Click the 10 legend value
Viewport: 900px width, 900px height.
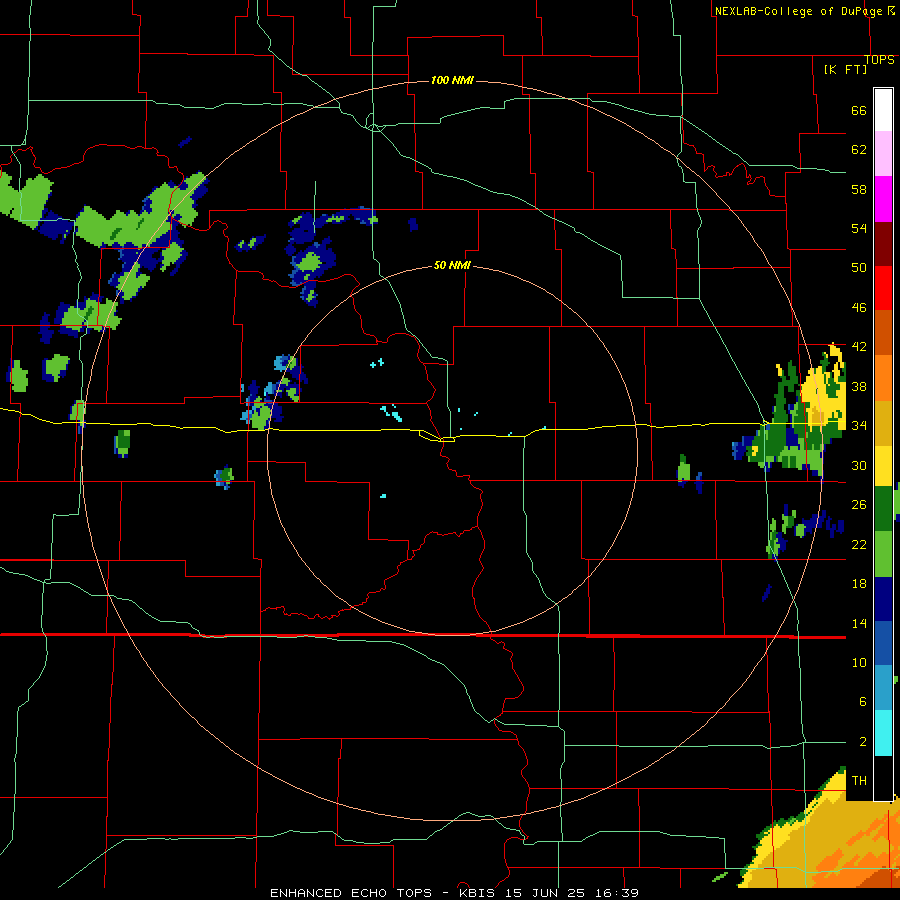pos(859,663)
